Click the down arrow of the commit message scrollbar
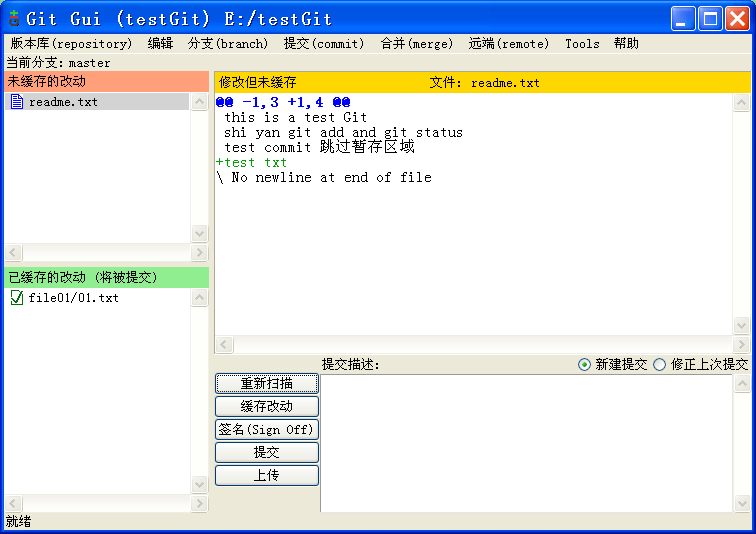The image size is (756, 534). tap(742, 504)
